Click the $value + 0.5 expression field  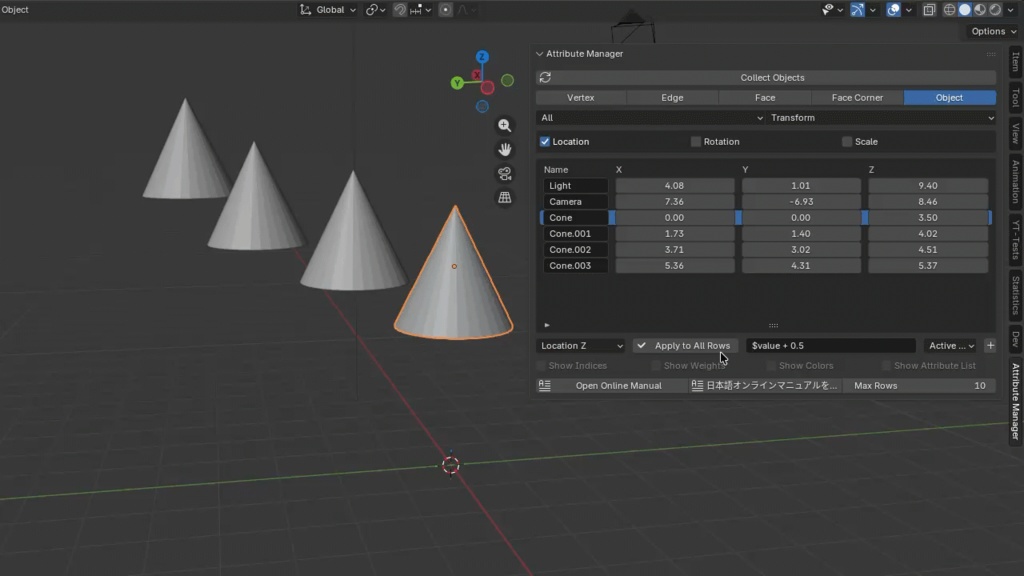point(830,345)
